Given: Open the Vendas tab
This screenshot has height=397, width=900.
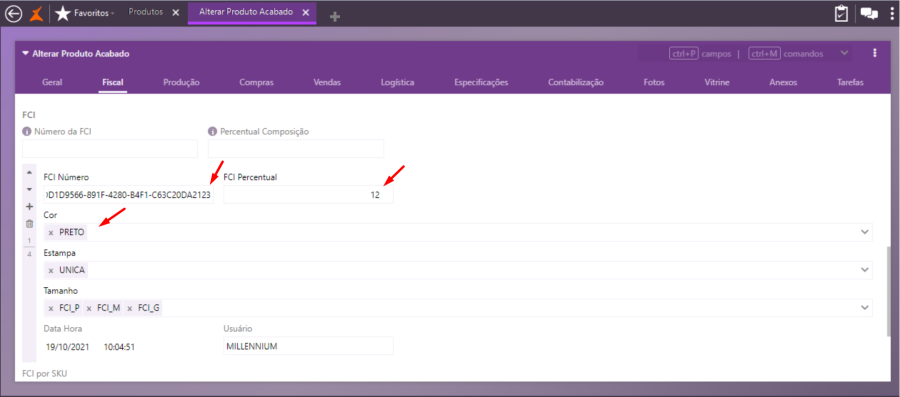Looking at the screenshot, I should click(327, 82).
